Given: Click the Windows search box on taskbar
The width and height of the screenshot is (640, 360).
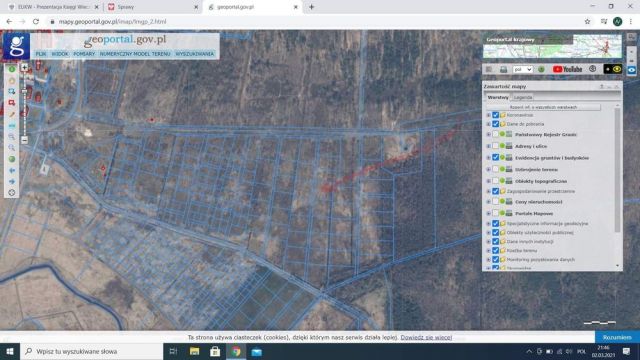Looking at the screenshot, I should (91, 351).
